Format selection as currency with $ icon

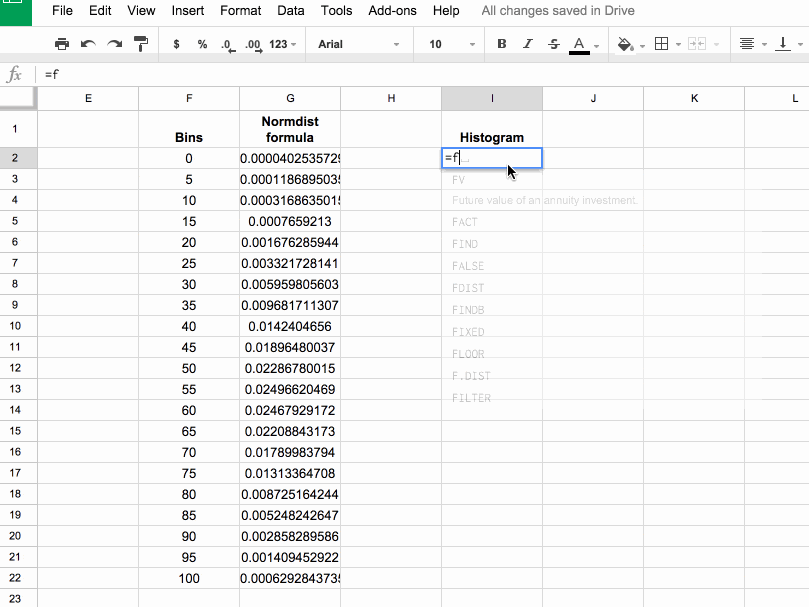click(176, 44)
